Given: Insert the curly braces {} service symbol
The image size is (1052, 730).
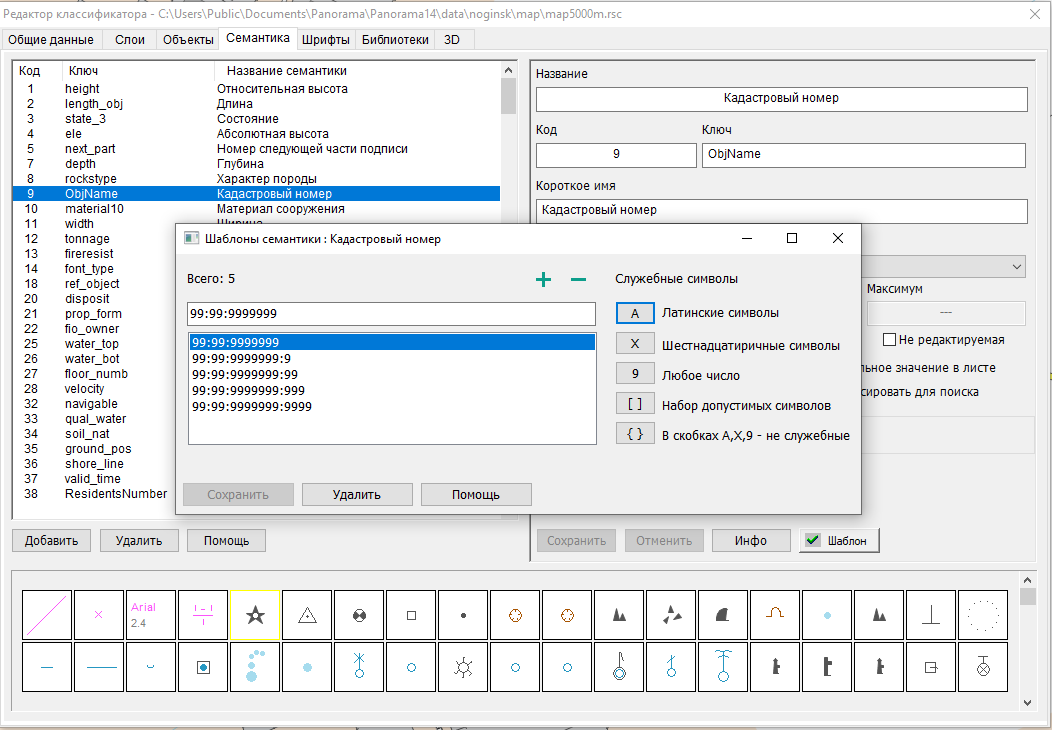Looking at the screenshot, I should point(635,435).
